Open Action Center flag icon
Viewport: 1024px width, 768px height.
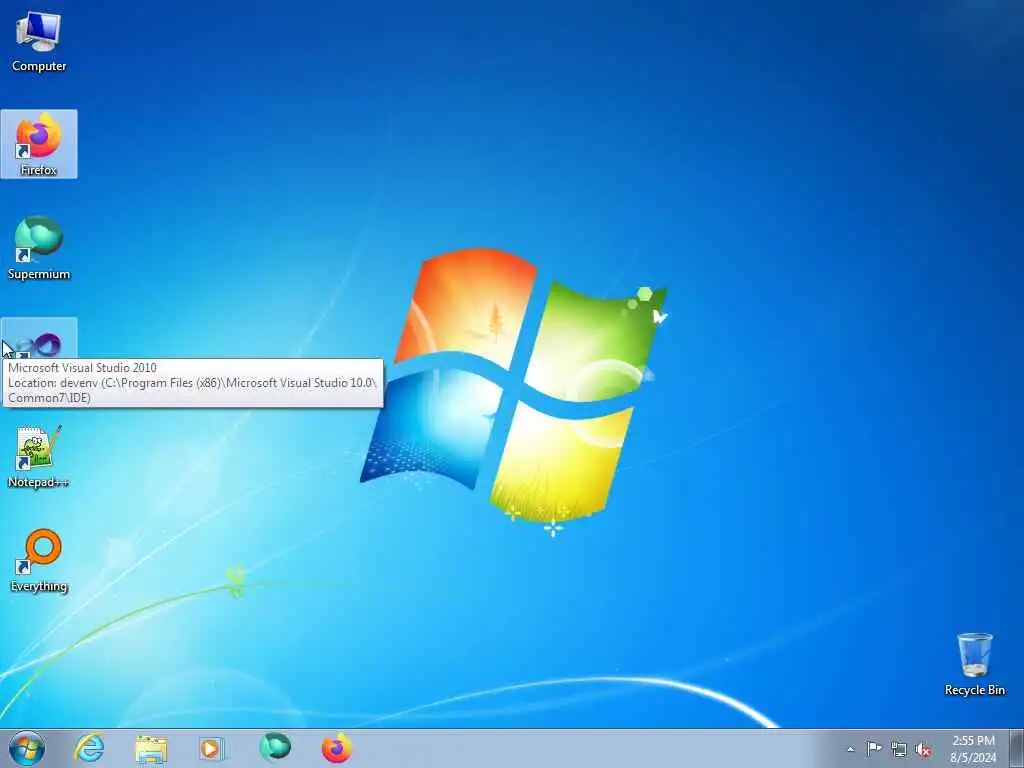[x=874, y=748]
